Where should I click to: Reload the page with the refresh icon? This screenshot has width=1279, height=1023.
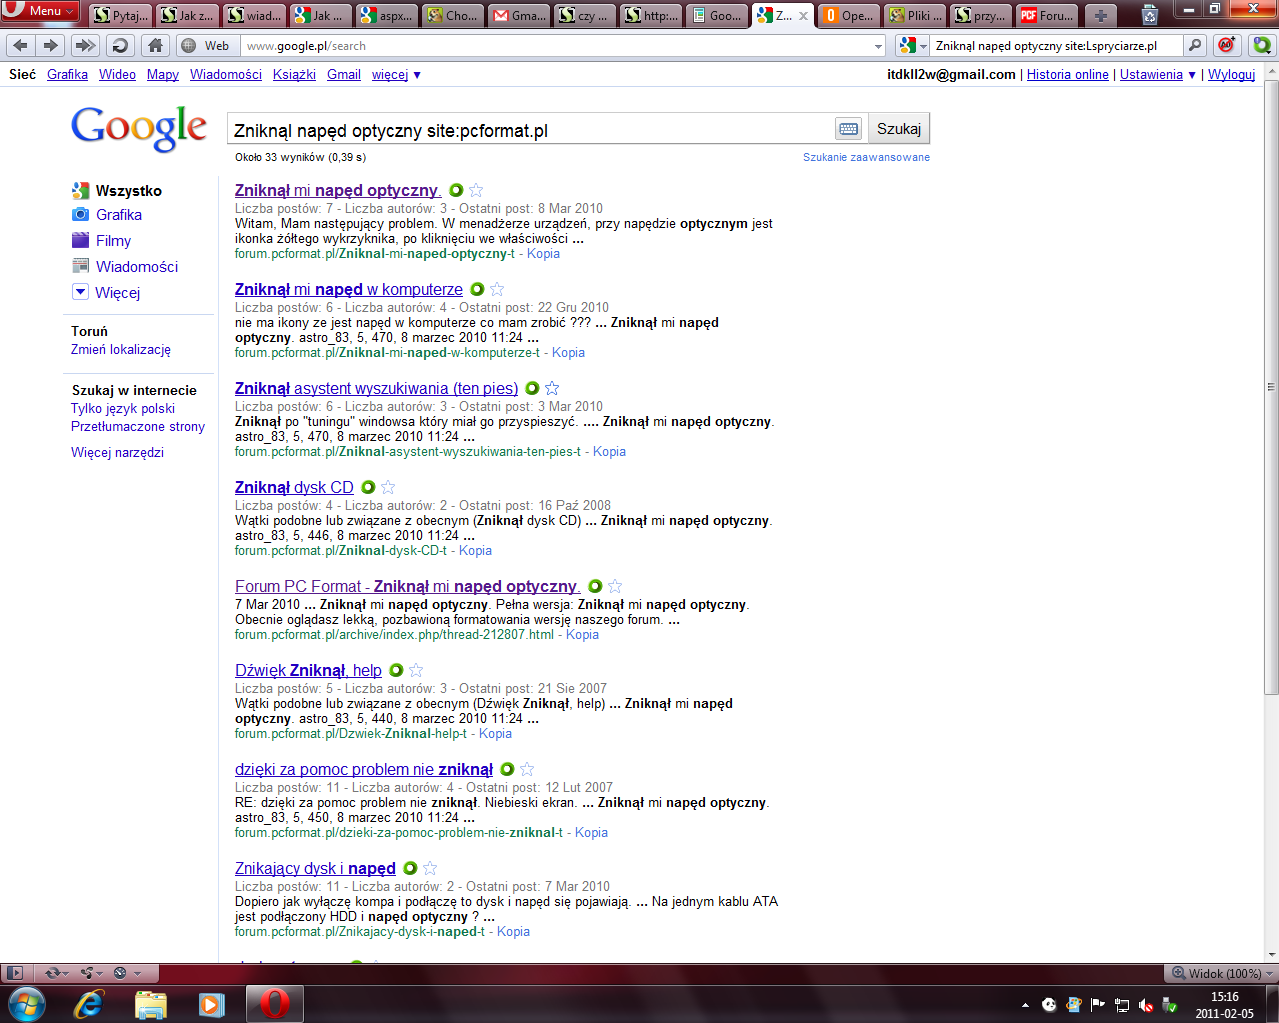[x=121, y=46]
